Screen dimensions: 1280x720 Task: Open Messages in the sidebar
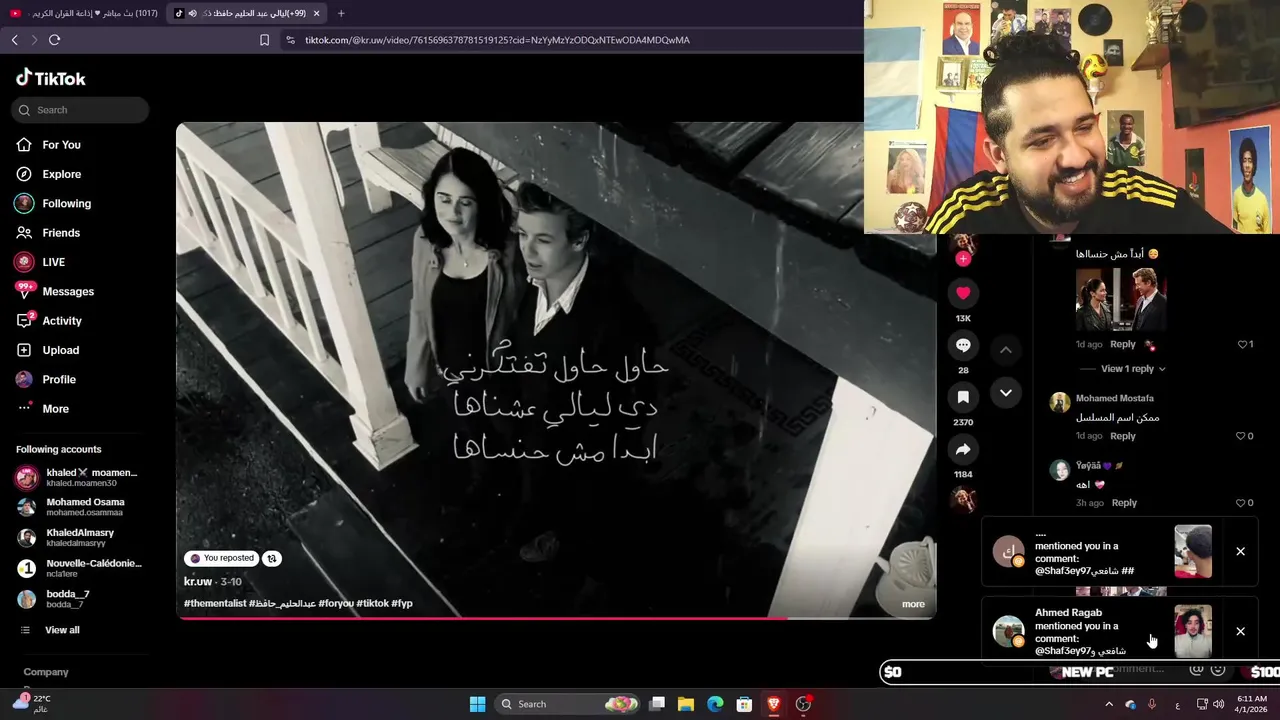click(67, 291)
